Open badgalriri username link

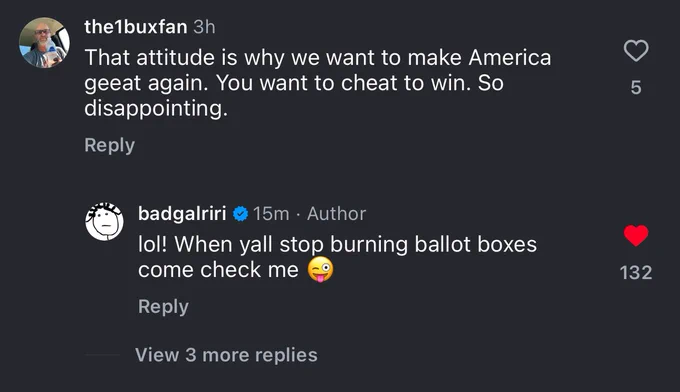[182, 213]
